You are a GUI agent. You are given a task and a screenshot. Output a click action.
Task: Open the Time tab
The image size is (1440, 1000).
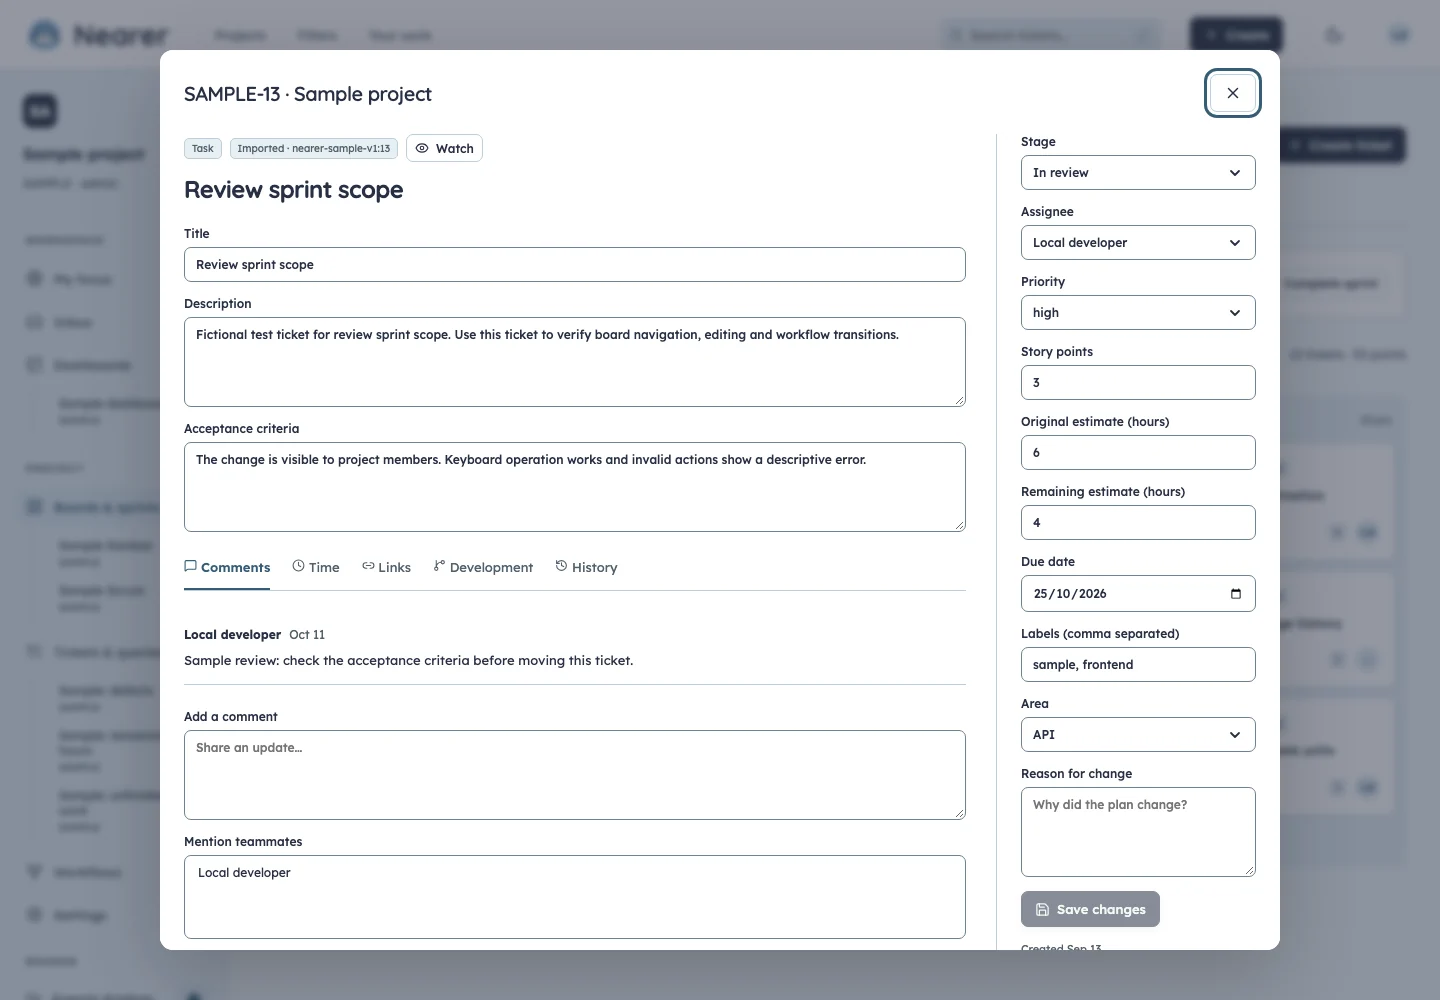(x=316, y=567)
